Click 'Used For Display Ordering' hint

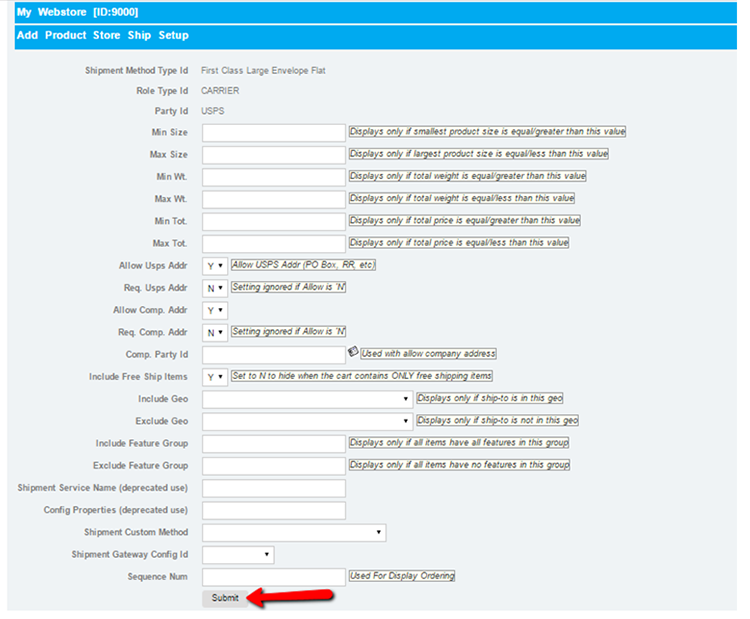402,576
